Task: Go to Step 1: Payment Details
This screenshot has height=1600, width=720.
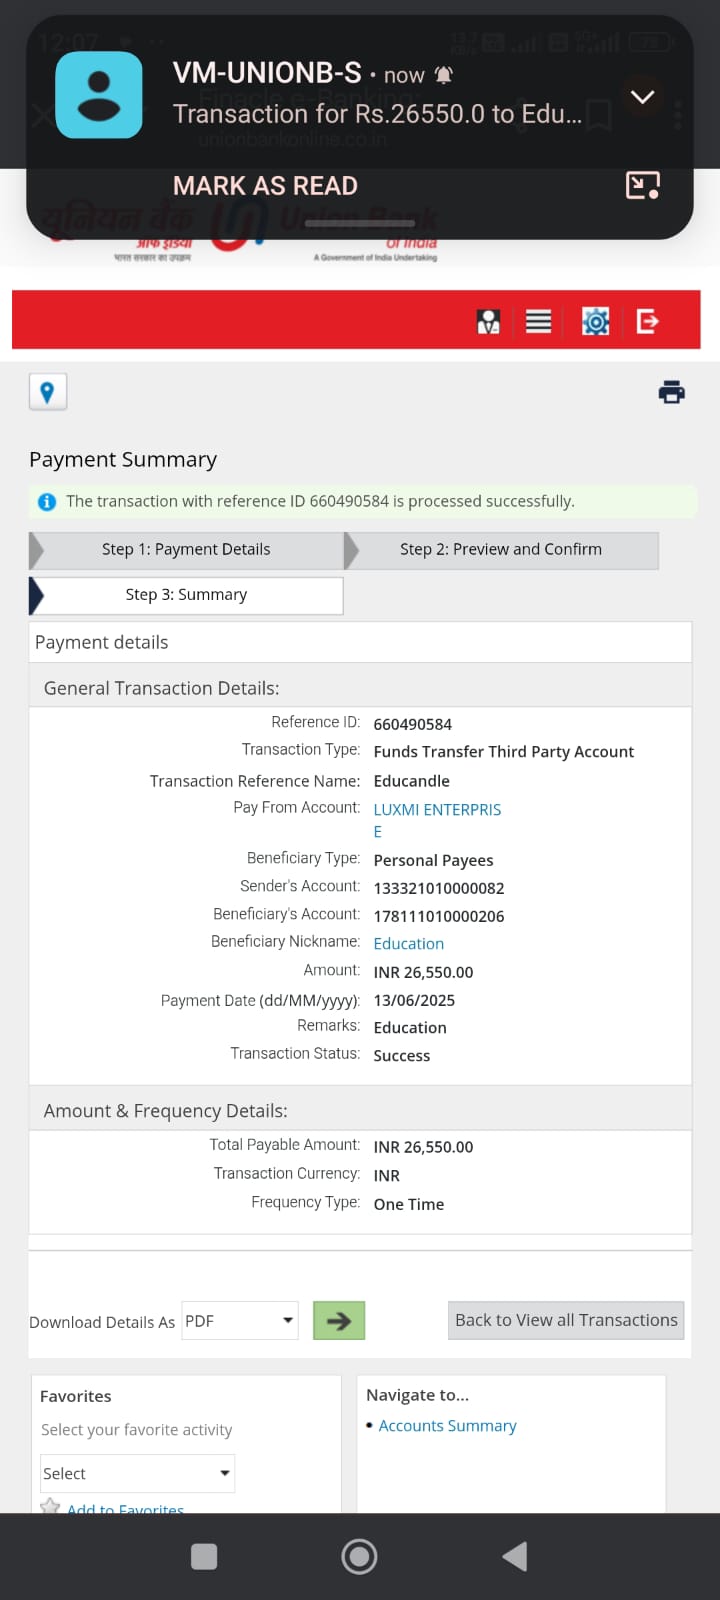Action: [186, 549]
